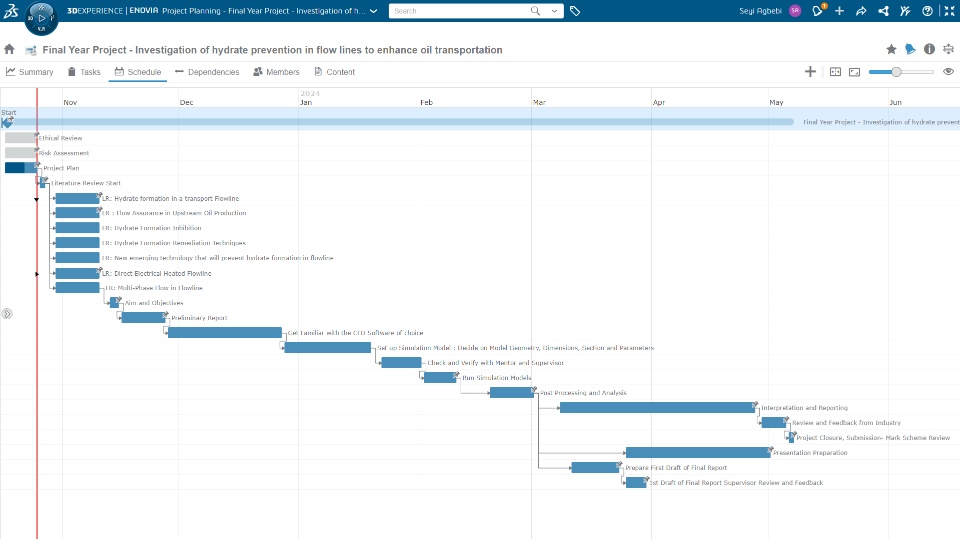Open the Dependencies tab
The height and width of the screenshot is (539, 960).
tap(207, 72)
